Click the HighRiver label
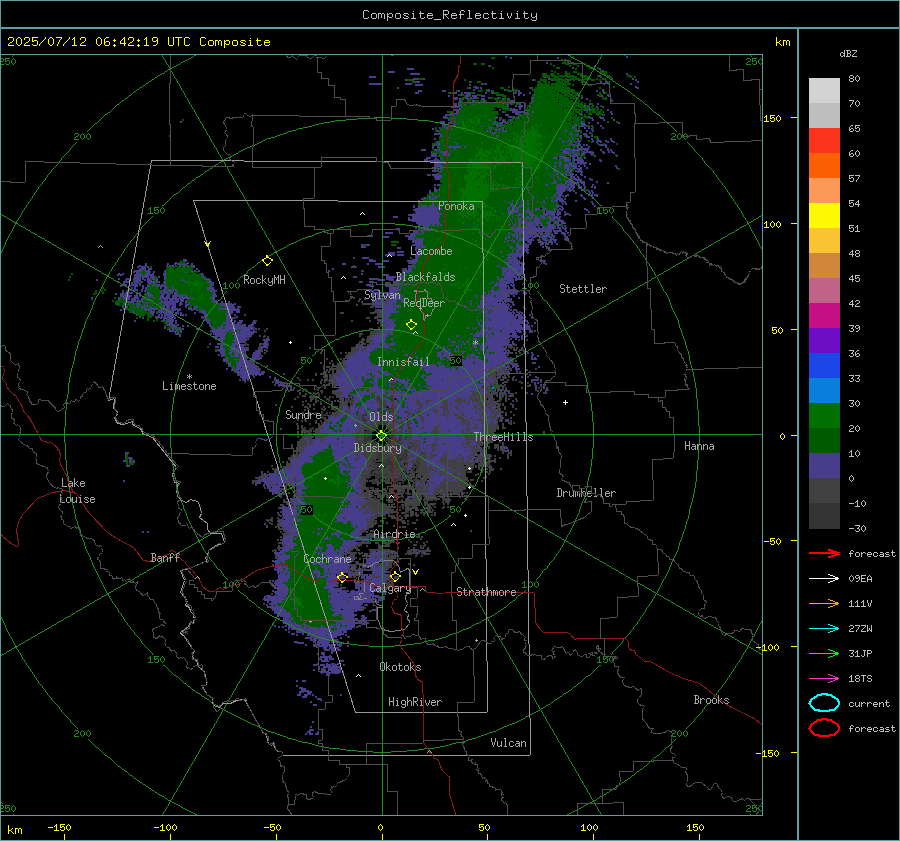This screenshot has height=841, width=900. coord(415,702)
